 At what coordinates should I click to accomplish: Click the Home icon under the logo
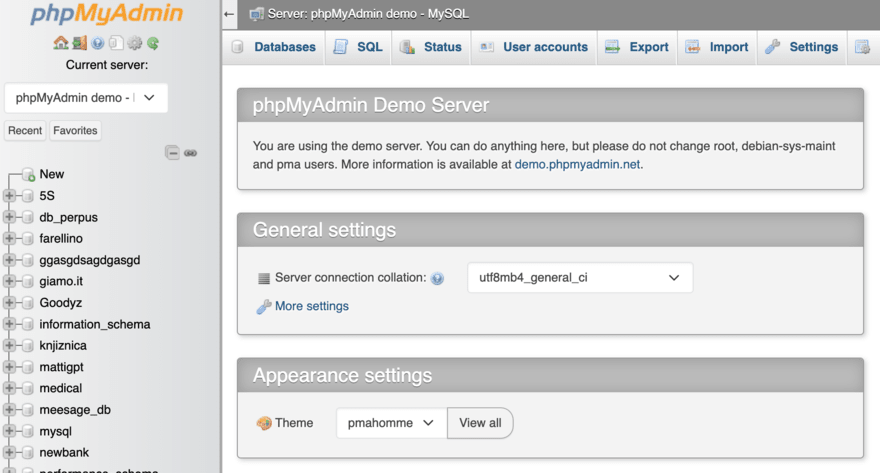pos(61,43)
